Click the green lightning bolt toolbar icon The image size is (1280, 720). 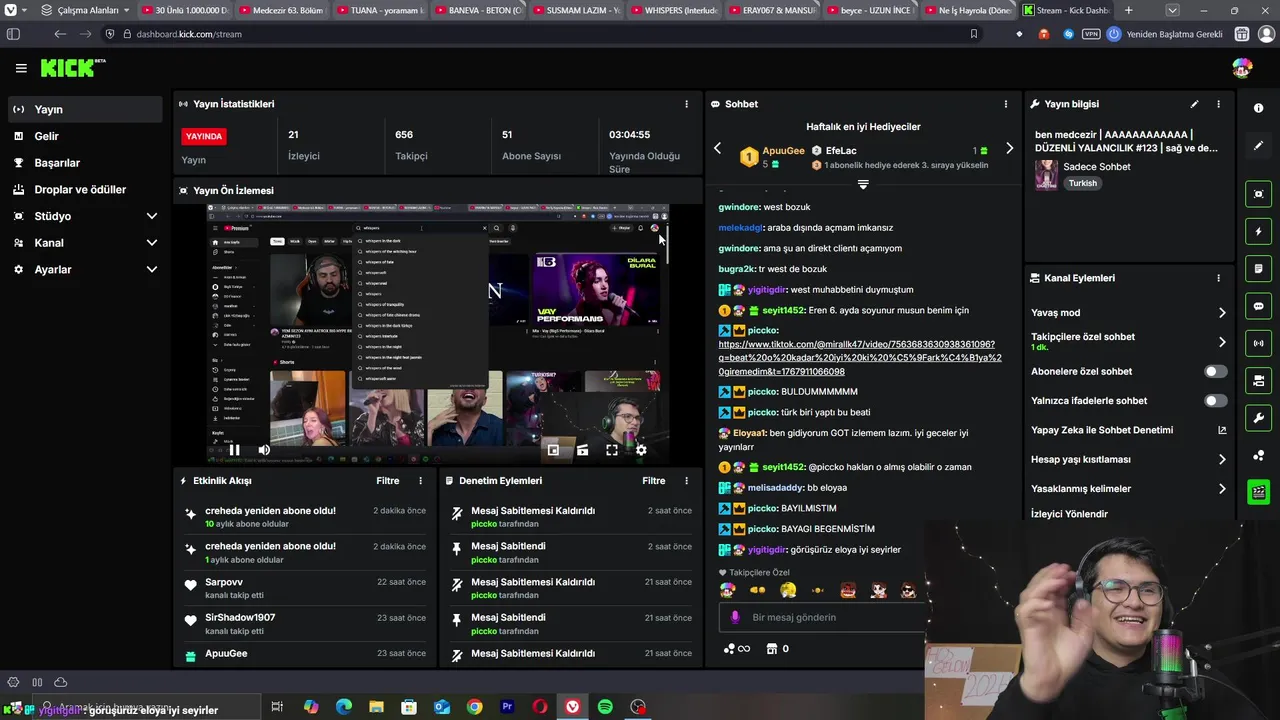pos(1258,231)
